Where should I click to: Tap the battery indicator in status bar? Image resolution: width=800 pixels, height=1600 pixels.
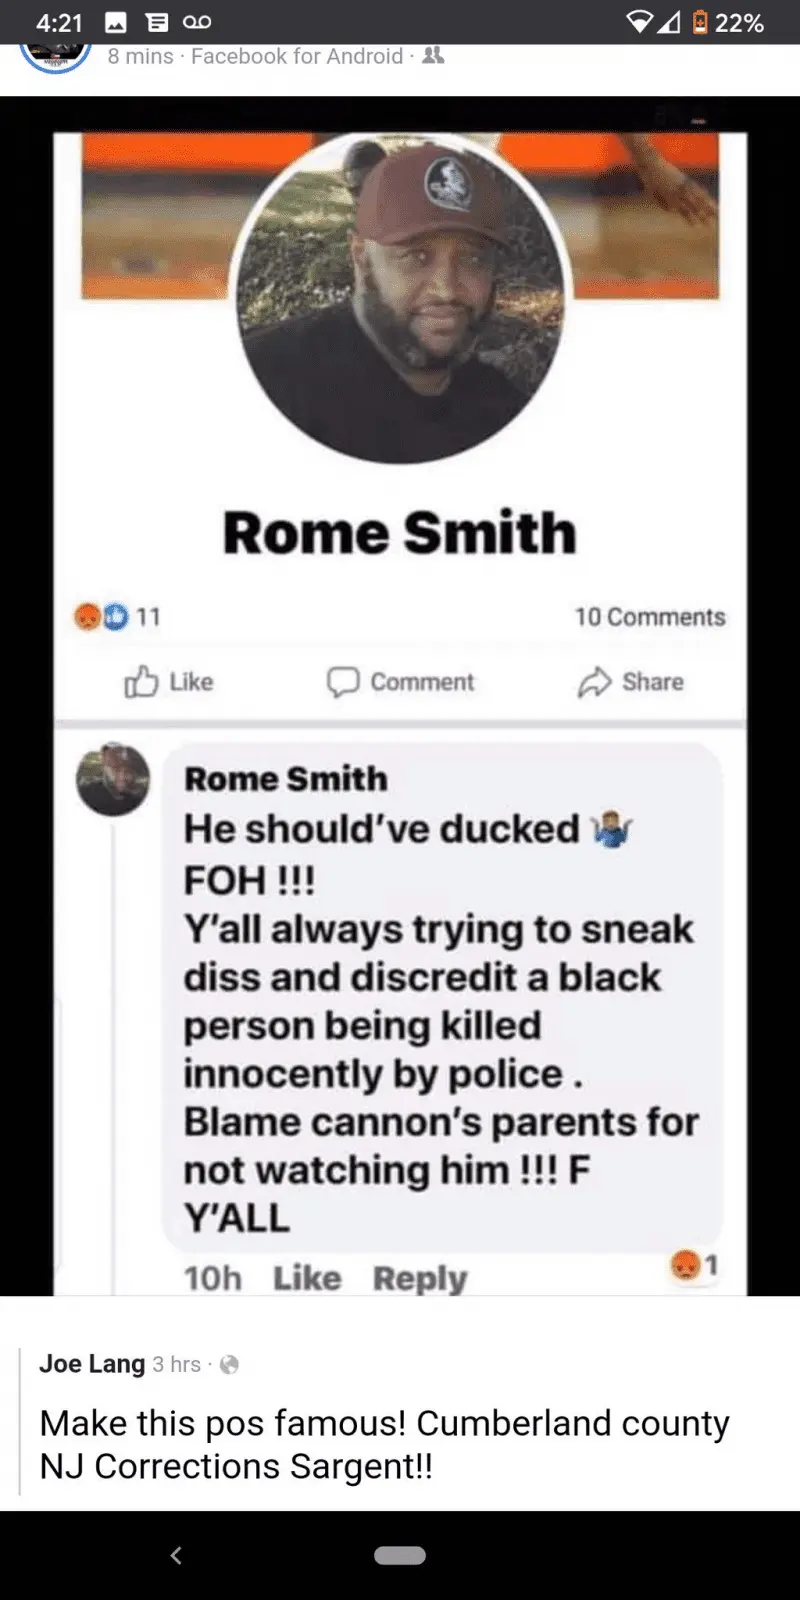(700, 22)
